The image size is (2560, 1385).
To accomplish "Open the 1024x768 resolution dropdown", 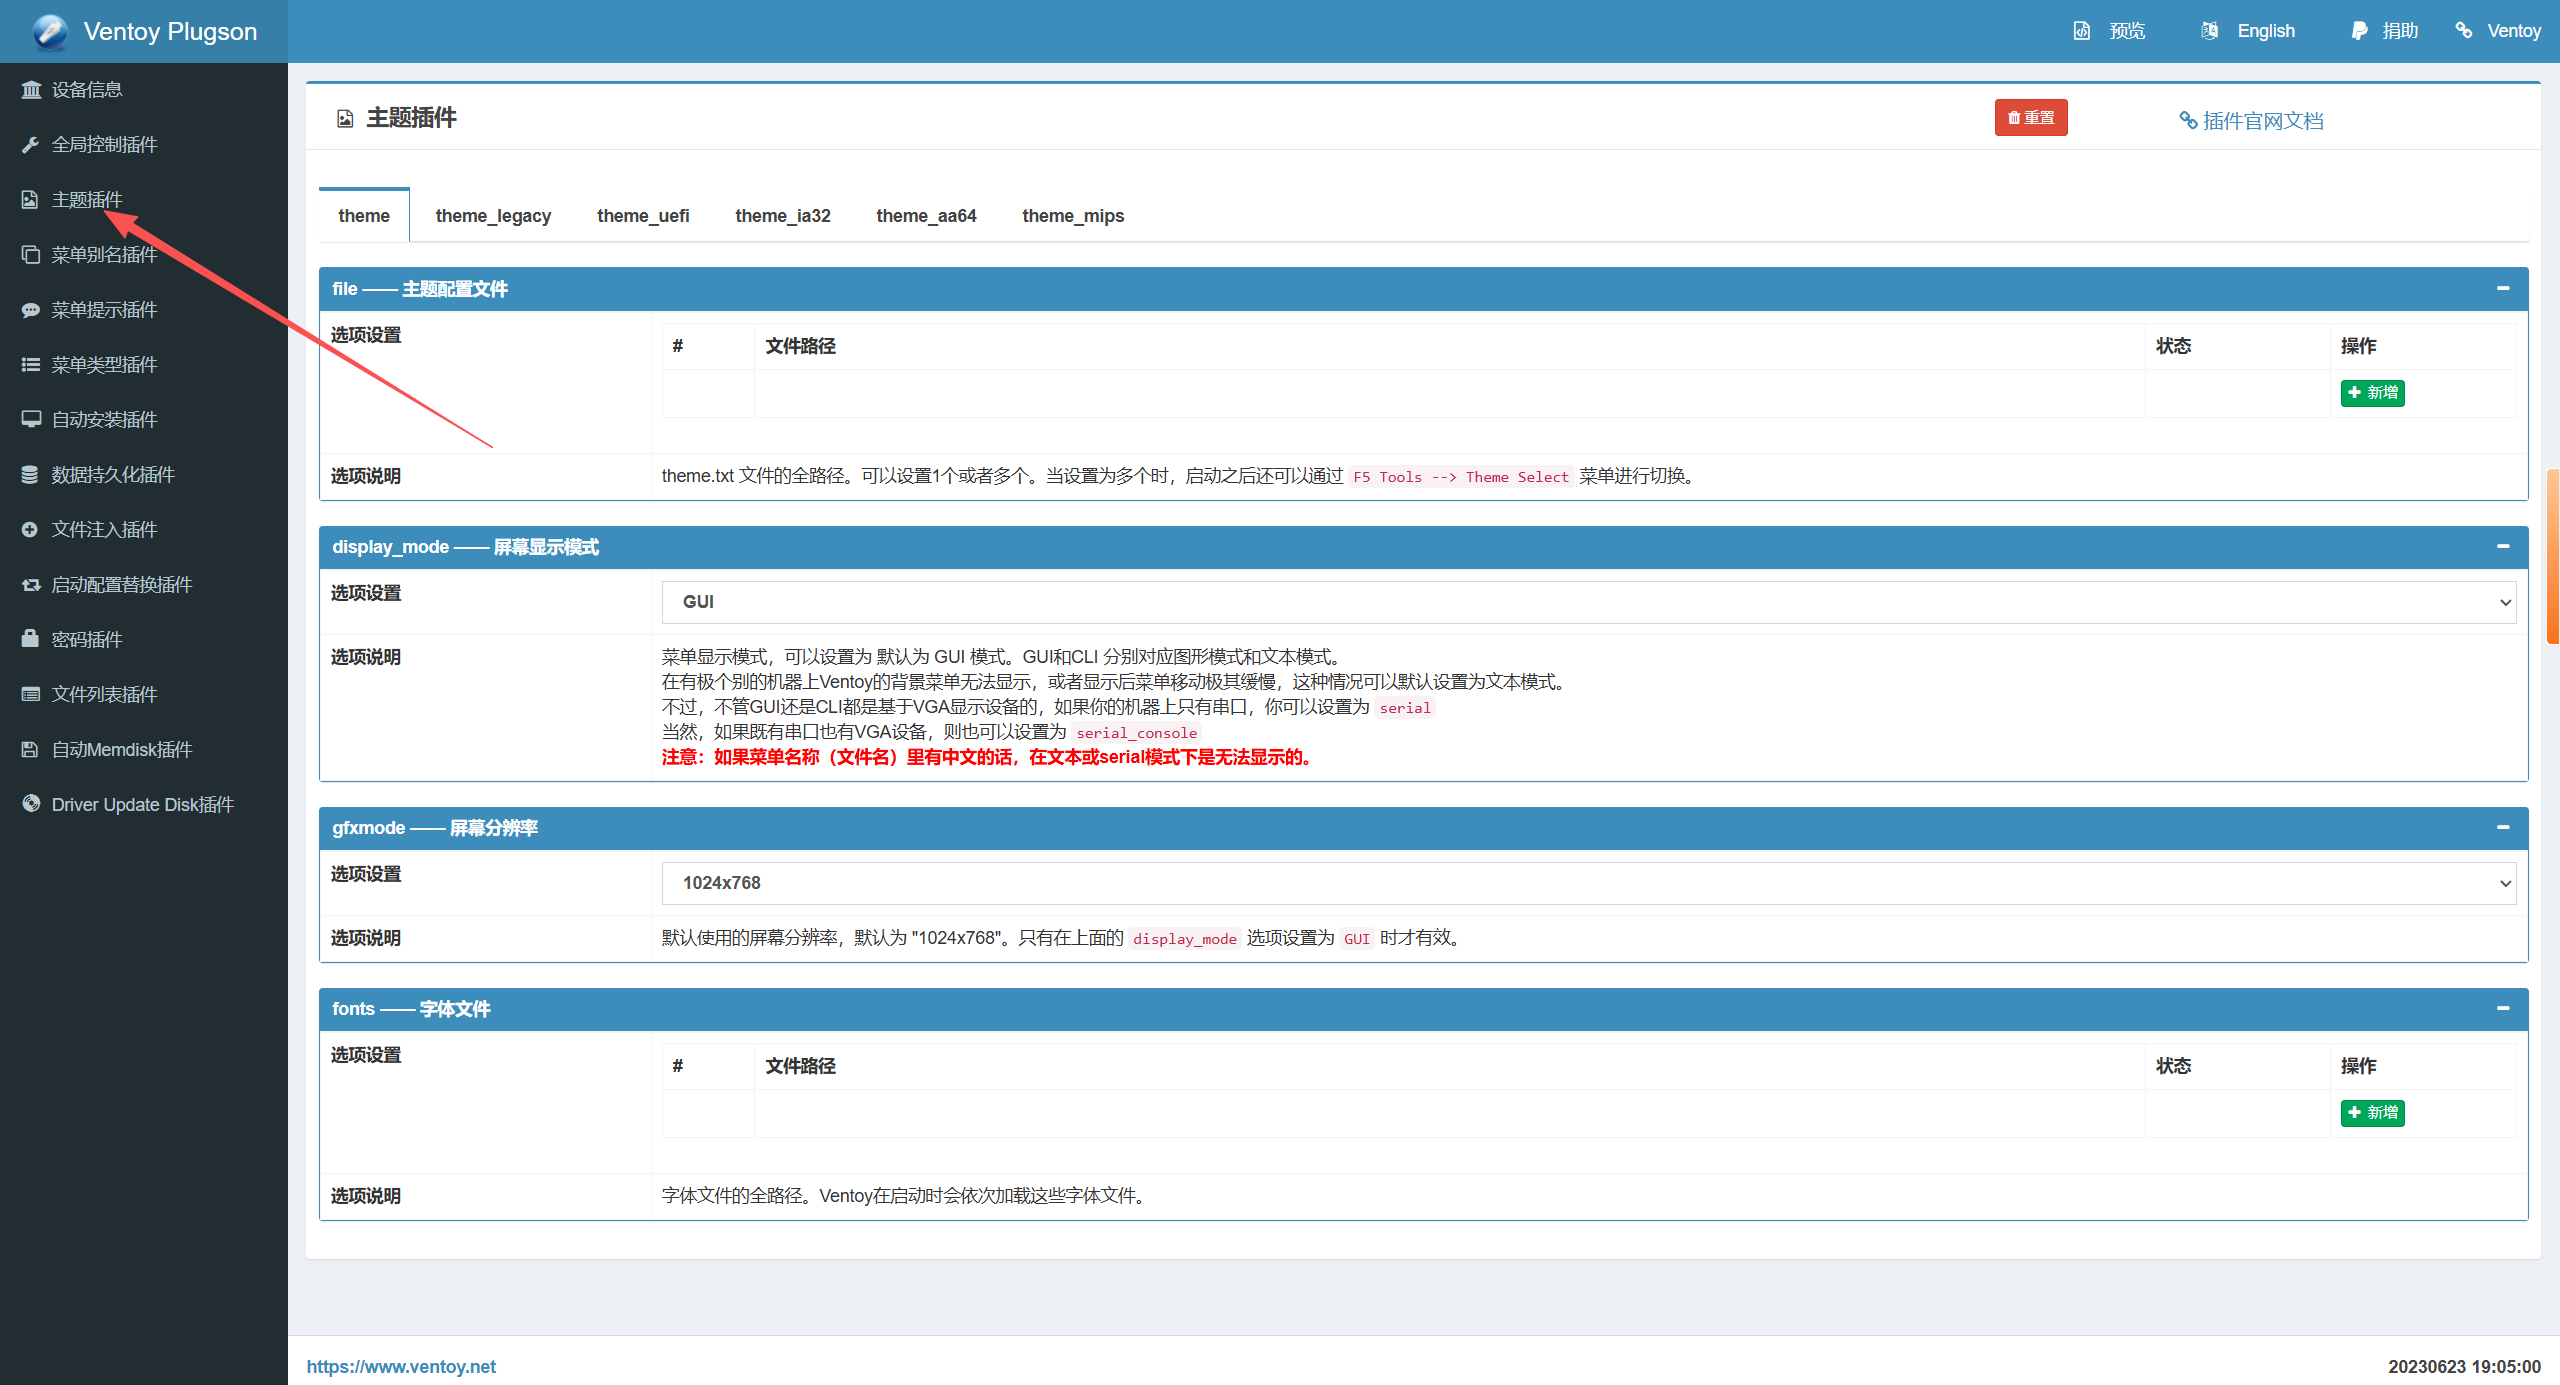I will 1588,883.
